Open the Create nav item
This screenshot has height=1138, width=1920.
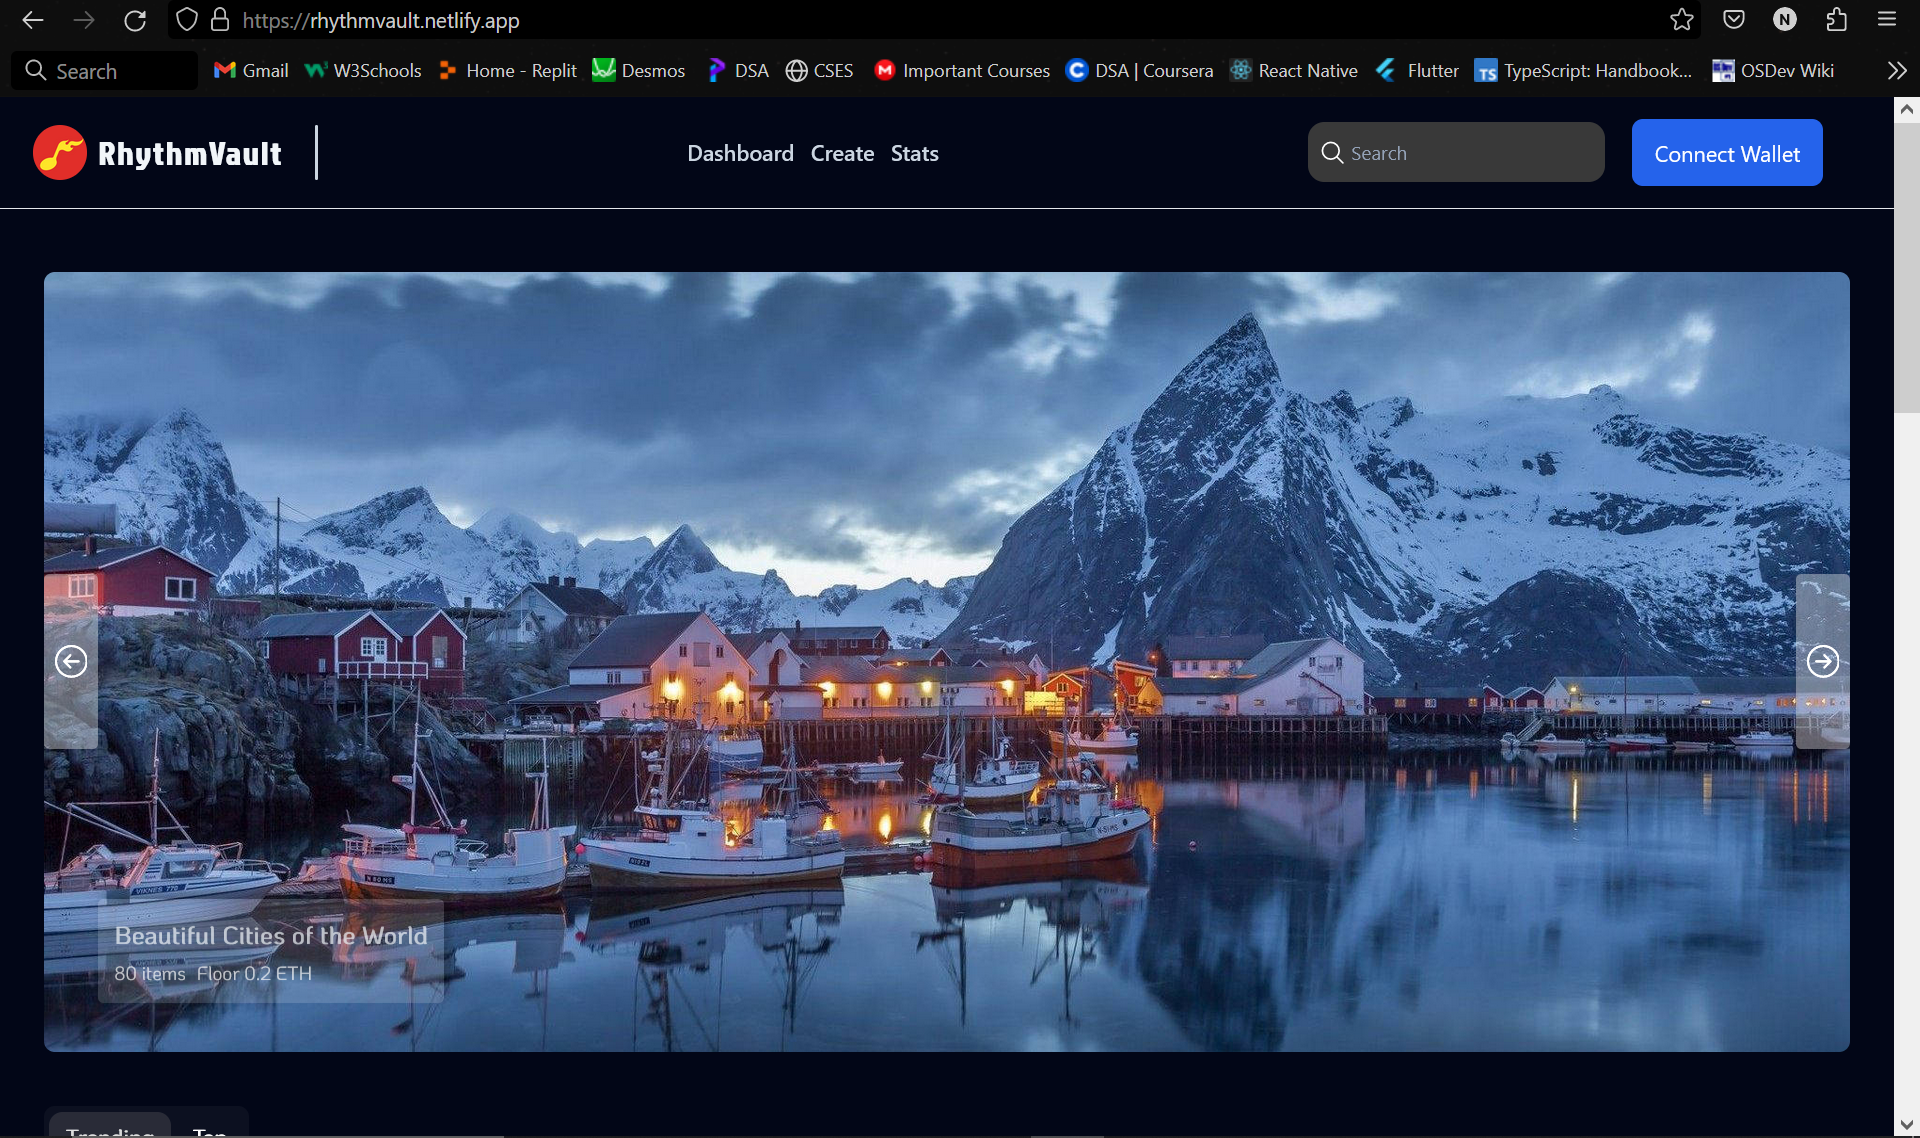(x=842, y=153)
